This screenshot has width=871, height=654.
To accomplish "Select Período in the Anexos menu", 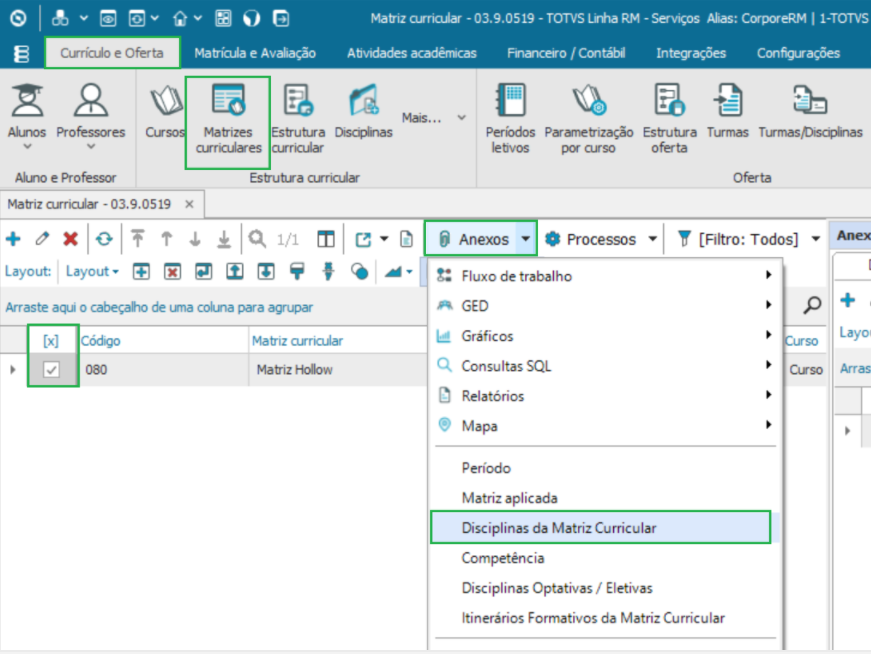I will coord(605,468).
